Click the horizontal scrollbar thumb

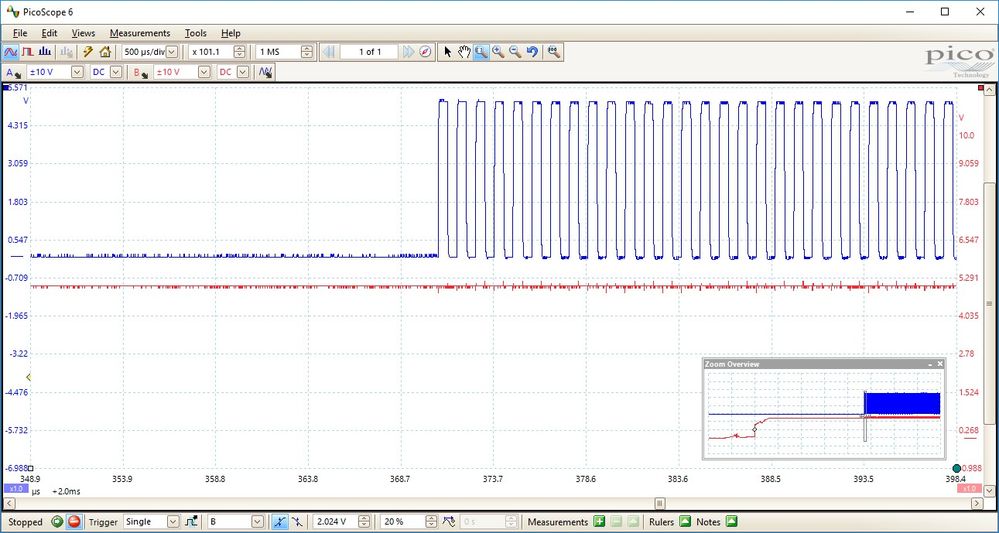[661, 503]
